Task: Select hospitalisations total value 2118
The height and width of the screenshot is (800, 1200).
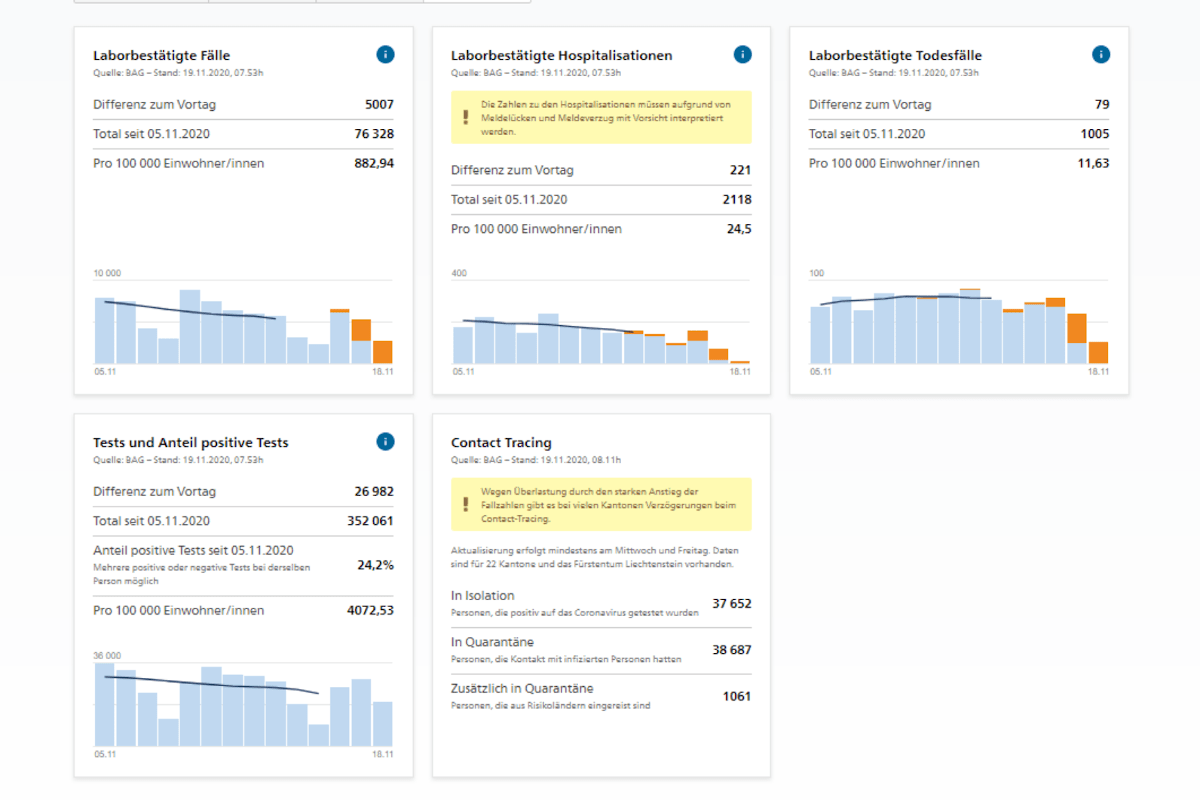Action: pyautogui.click(x=737, y=200)
